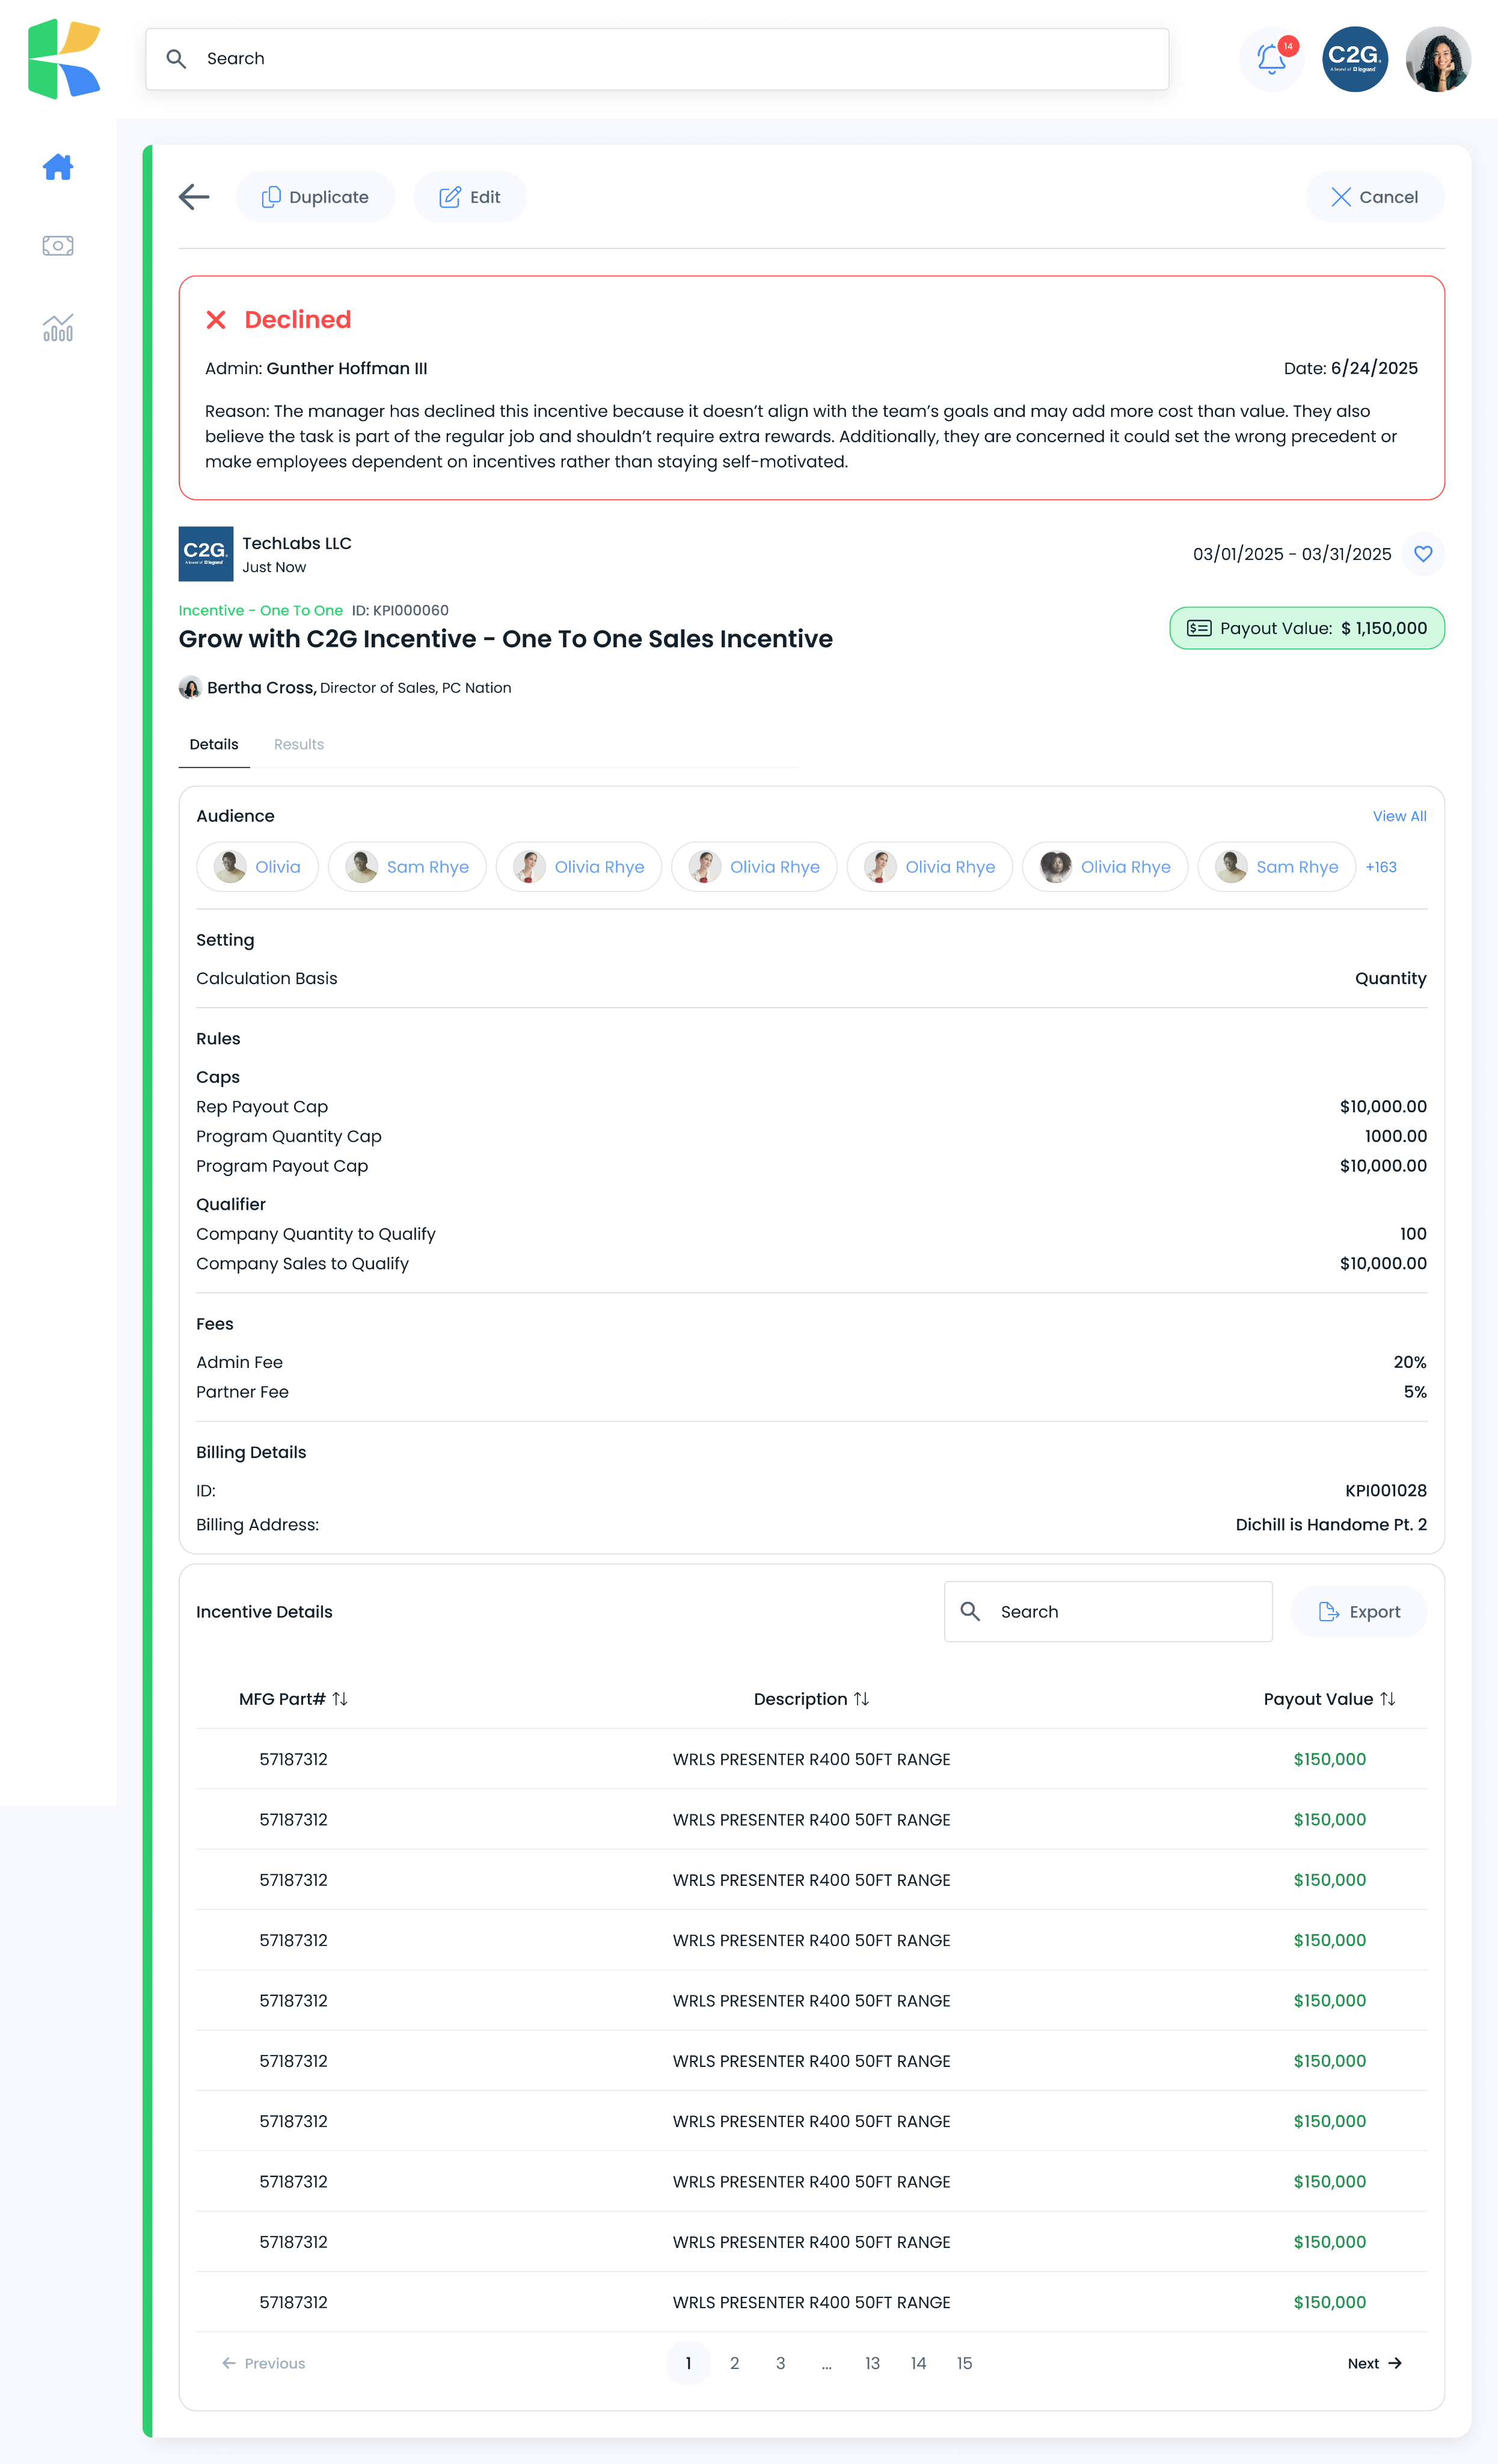Click the Payout Value badge
The width and height of the screenshot is (1498, 2464).
[1306, 628]
